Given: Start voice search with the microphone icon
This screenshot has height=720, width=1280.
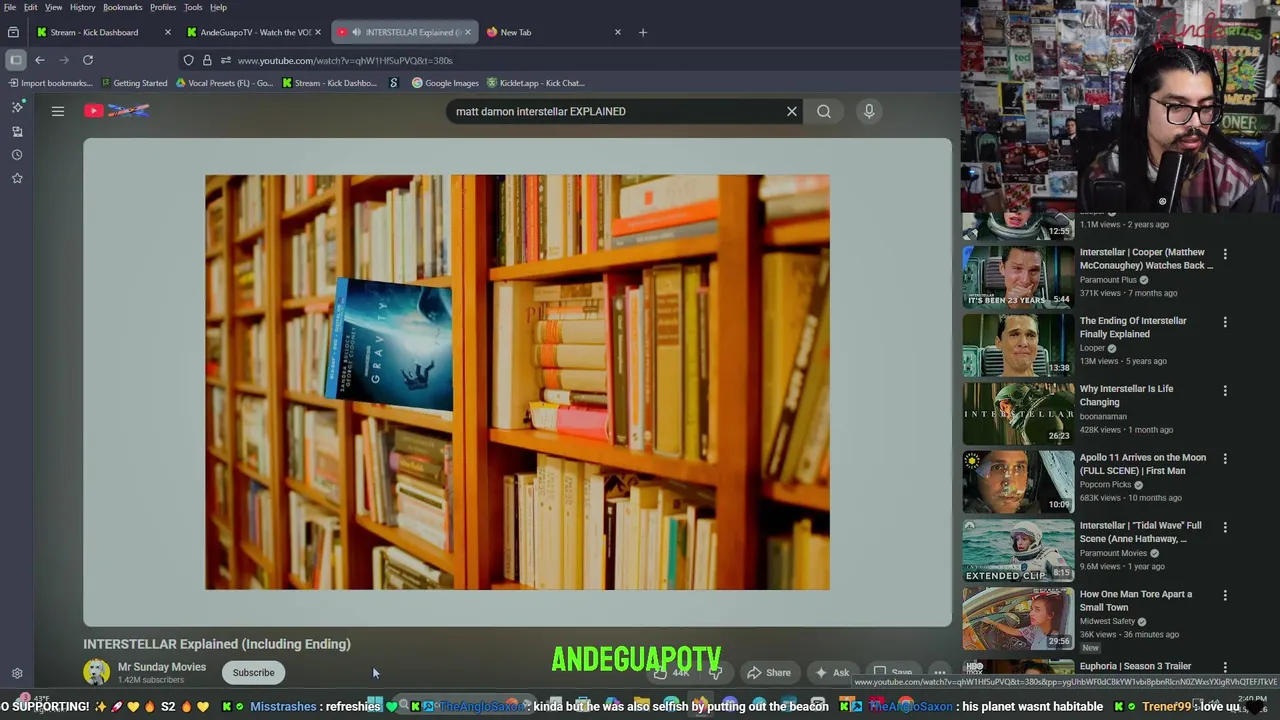Looking at the screenshot, I should pos(869,111).
